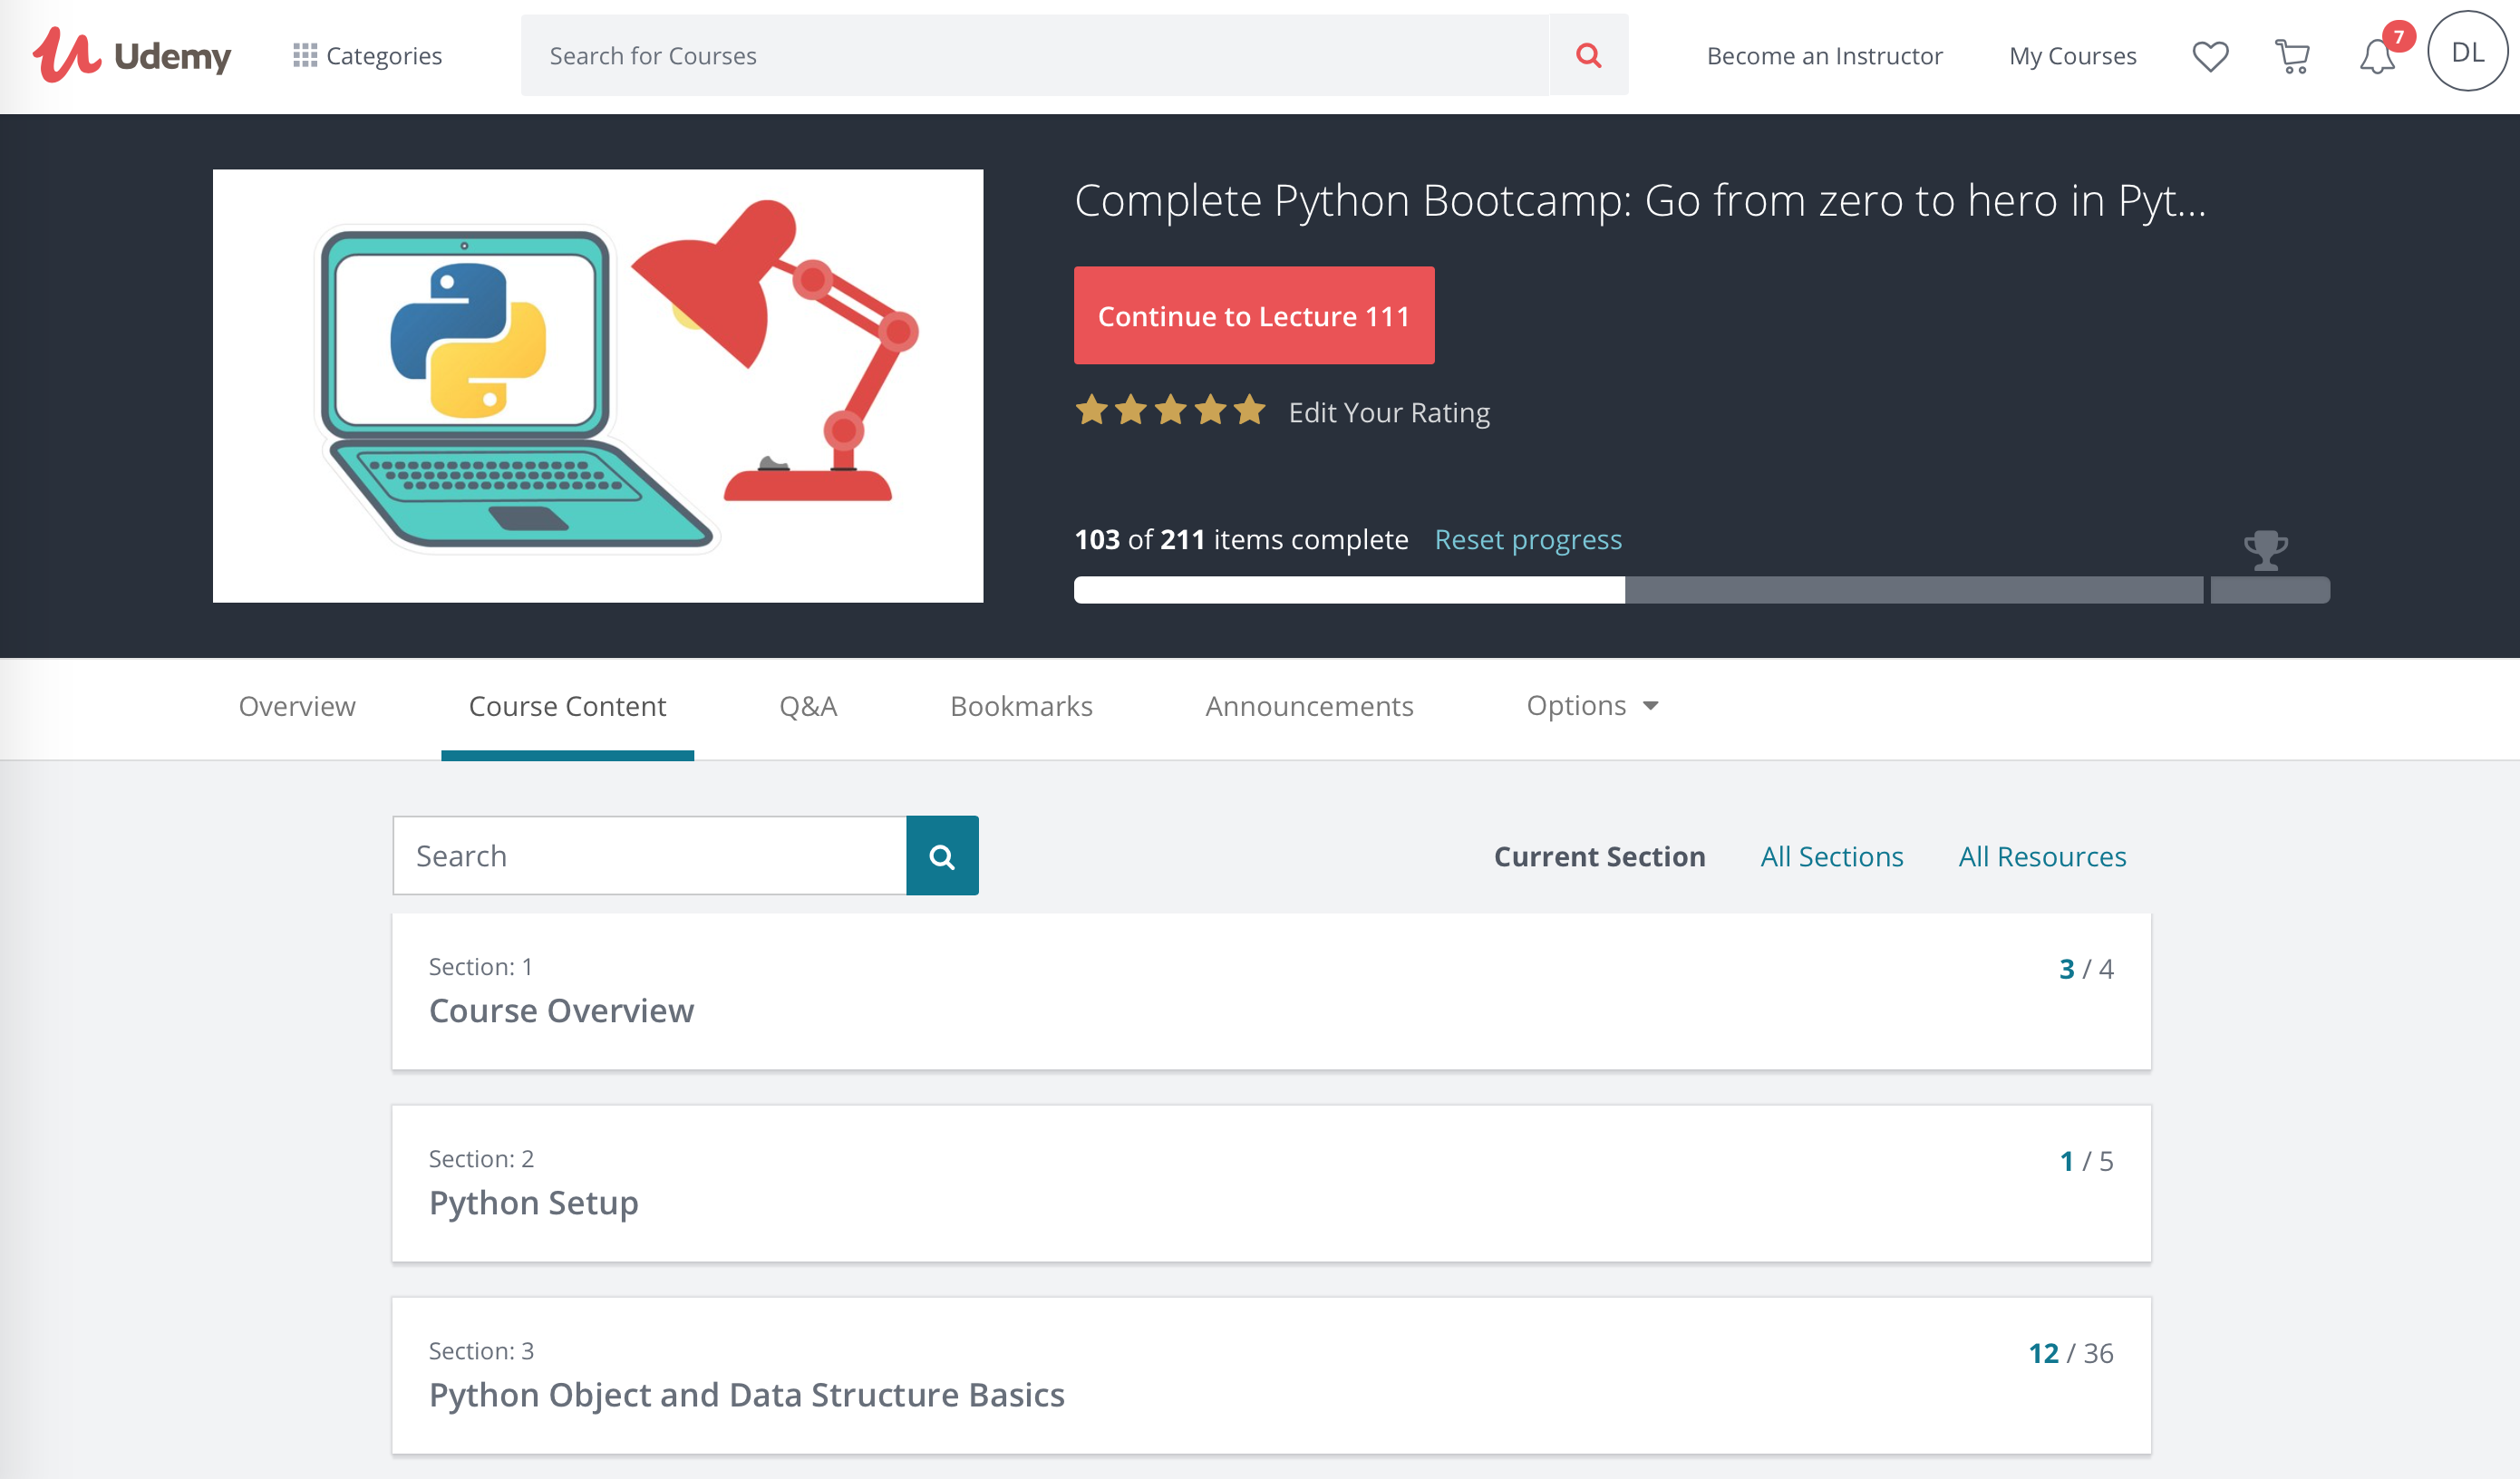Screen dimensions: 2520x1479
Task: Open the wishlist heart icon
Action: click(2210, 56)
